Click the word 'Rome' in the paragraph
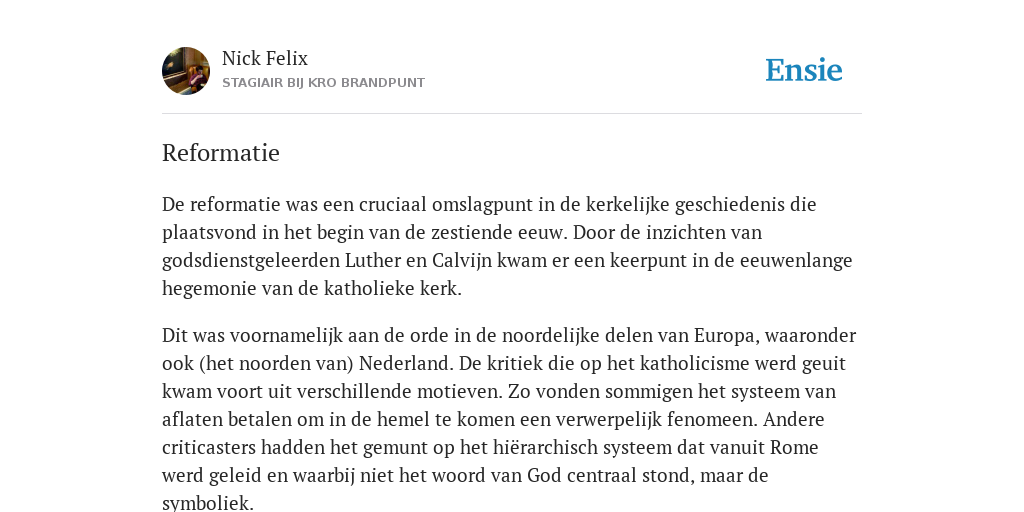Image resolution: width=1024 pixels, height=512 pixels. (794, 447)
